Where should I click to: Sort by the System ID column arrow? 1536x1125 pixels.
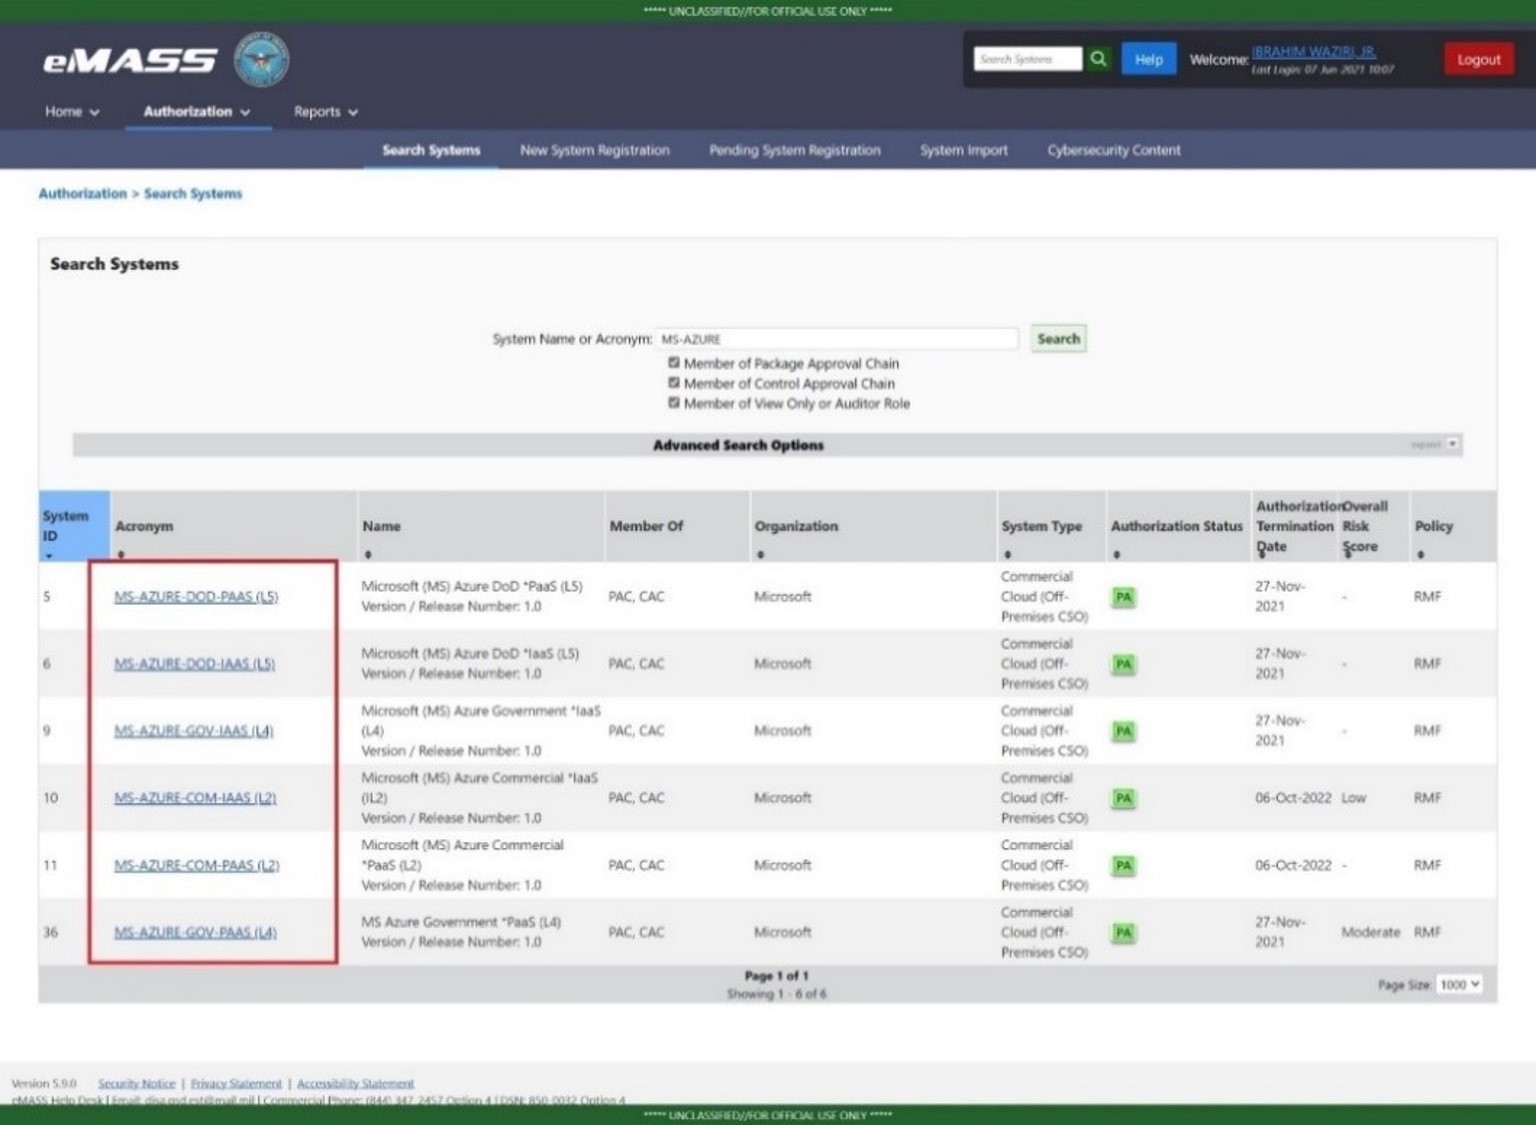[x=49, y=555]
